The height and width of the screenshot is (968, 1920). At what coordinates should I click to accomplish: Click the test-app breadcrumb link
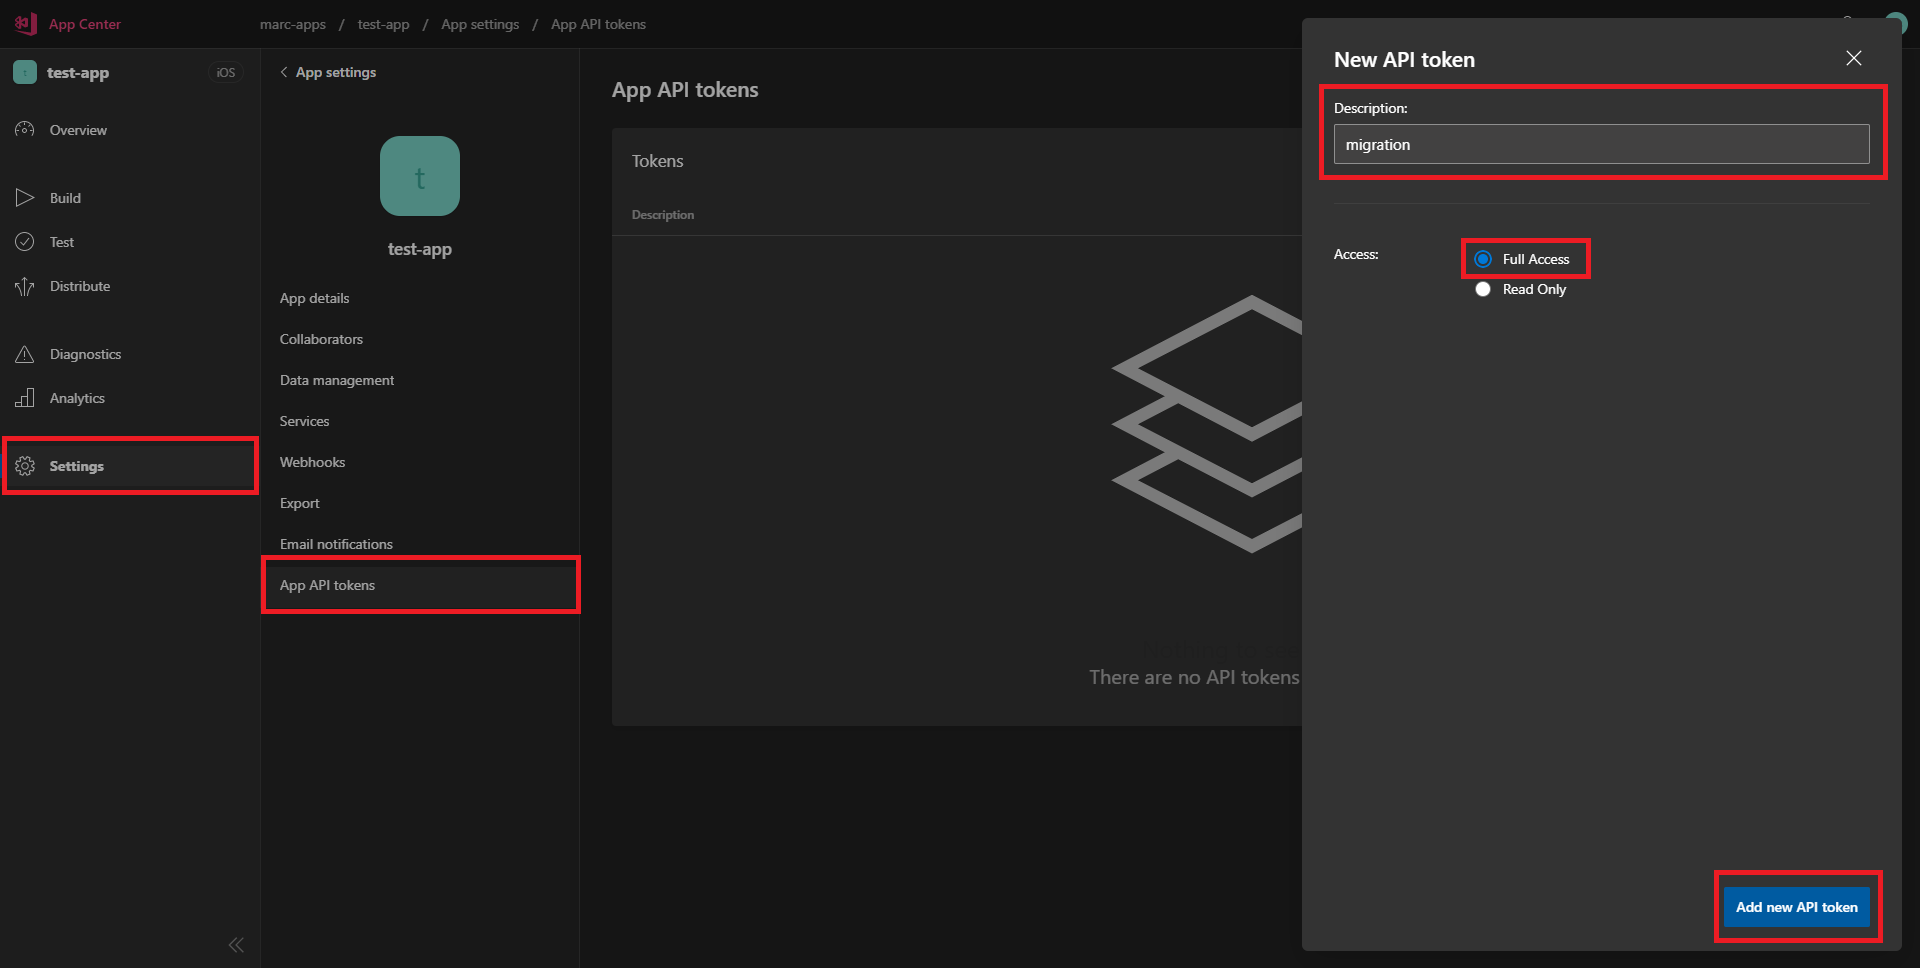(383, 24)
